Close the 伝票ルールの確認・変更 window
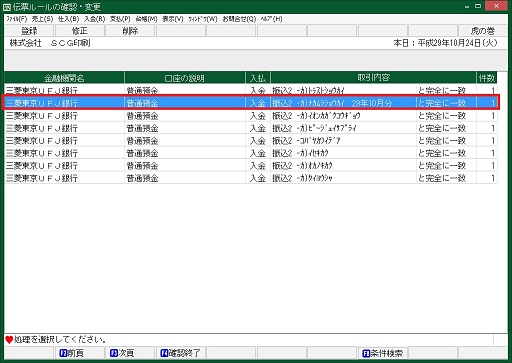Screen dimensions: 512x363 pyautogui.click(x=496, y=6)
